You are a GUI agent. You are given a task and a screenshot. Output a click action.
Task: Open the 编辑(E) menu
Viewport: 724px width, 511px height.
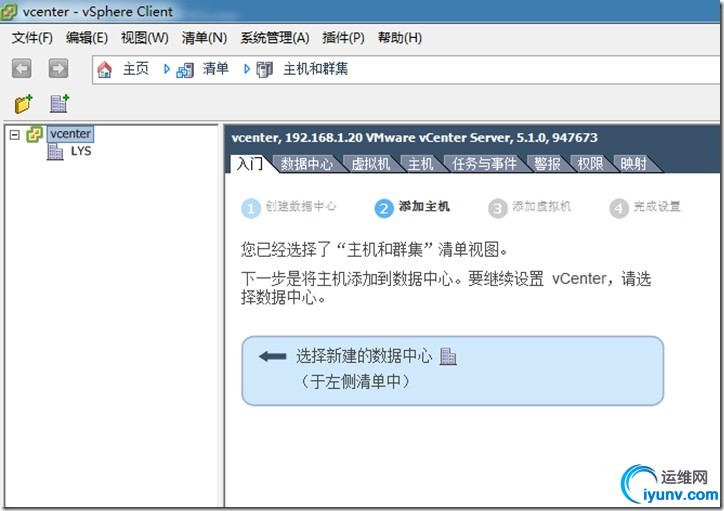(x=87, y=38)
